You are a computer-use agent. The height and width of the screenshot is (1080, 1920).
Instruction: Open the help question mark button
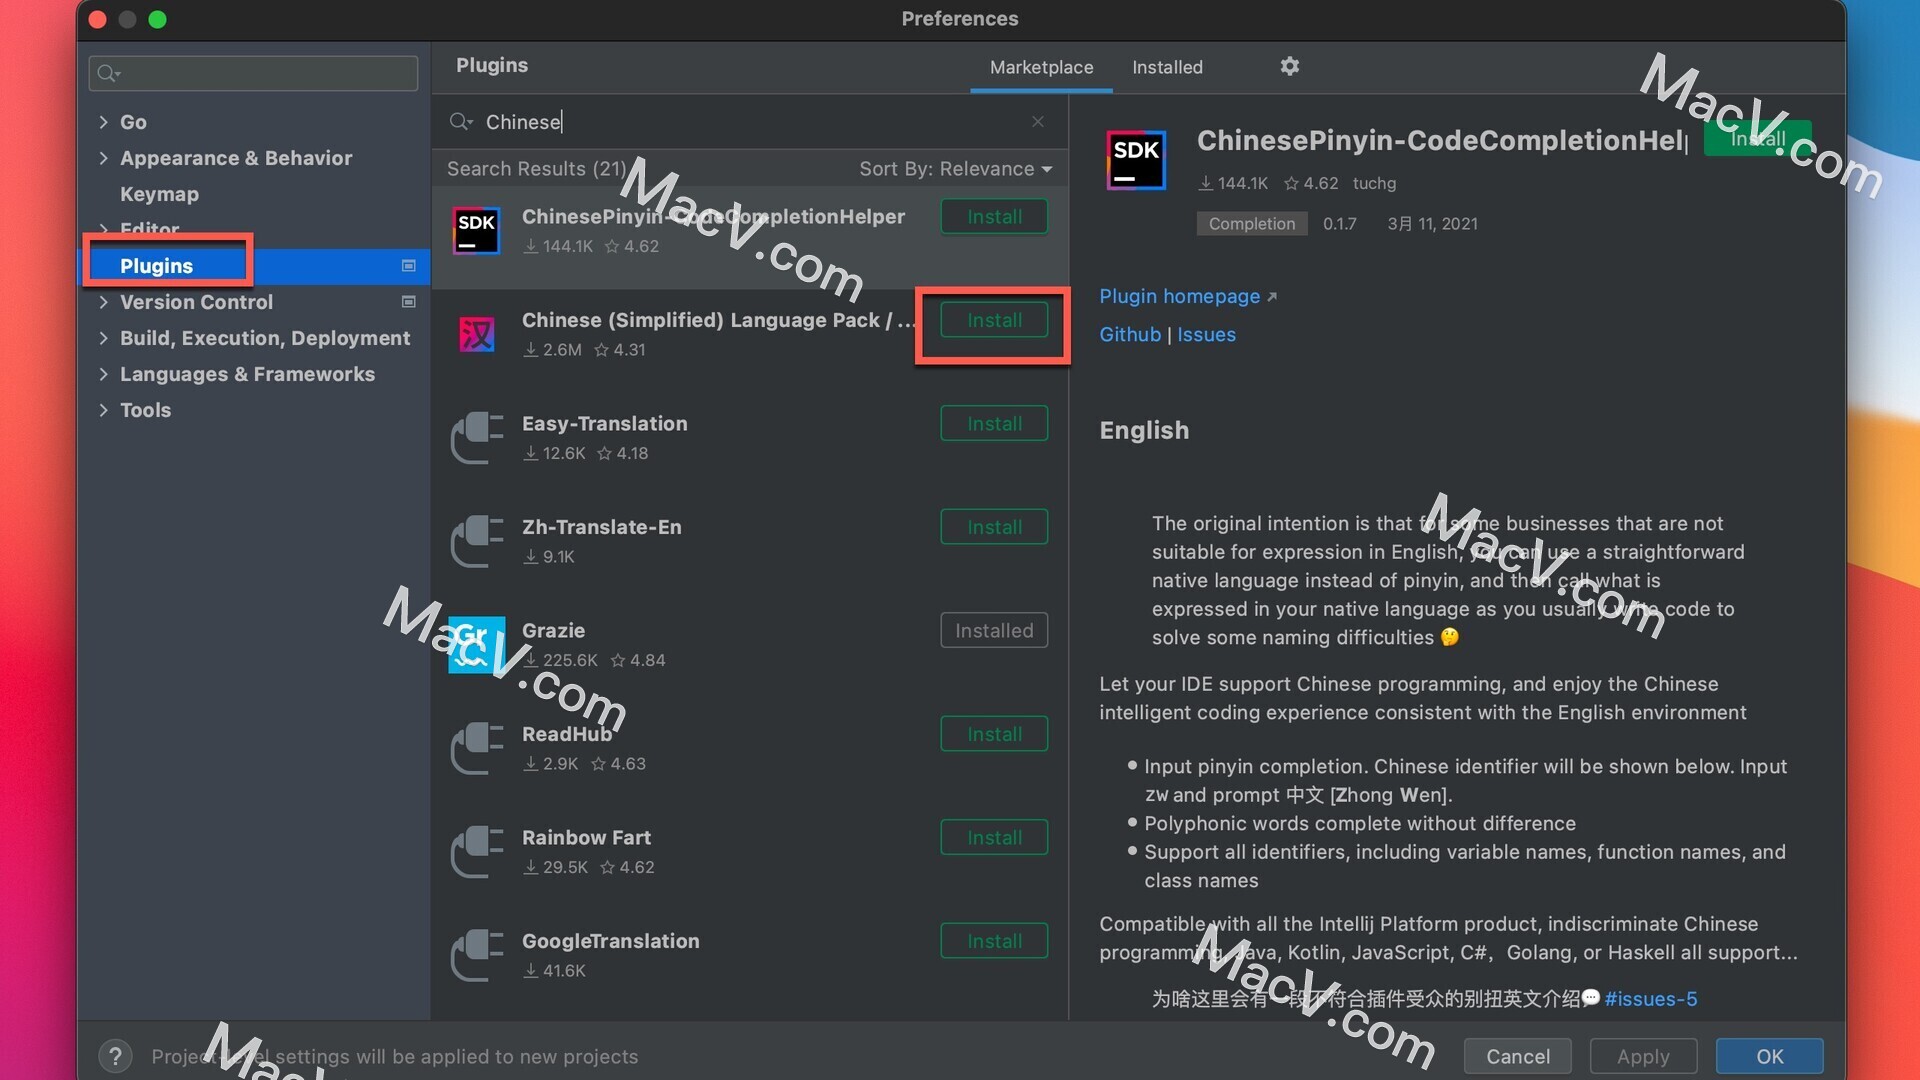coord(115,1056)
